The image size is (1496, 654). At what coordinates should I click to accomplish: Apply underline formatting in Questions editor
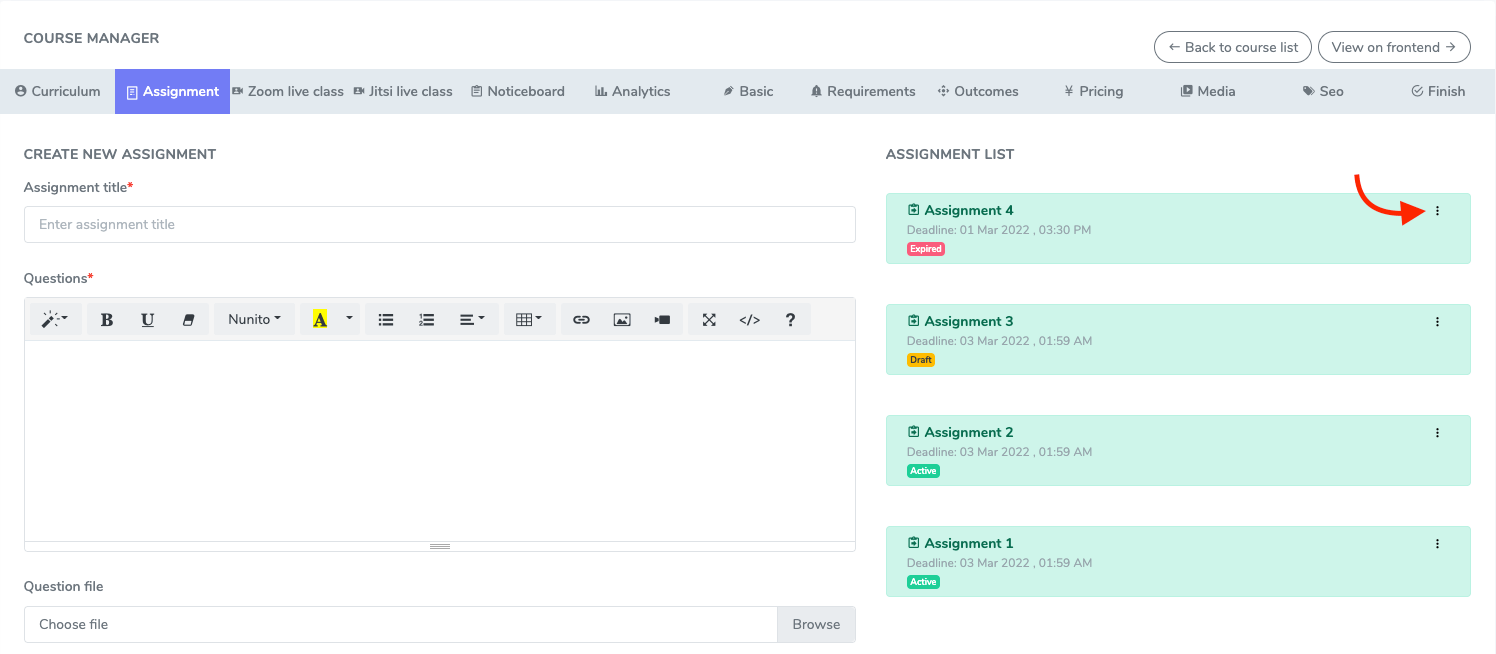coord(148,320)
